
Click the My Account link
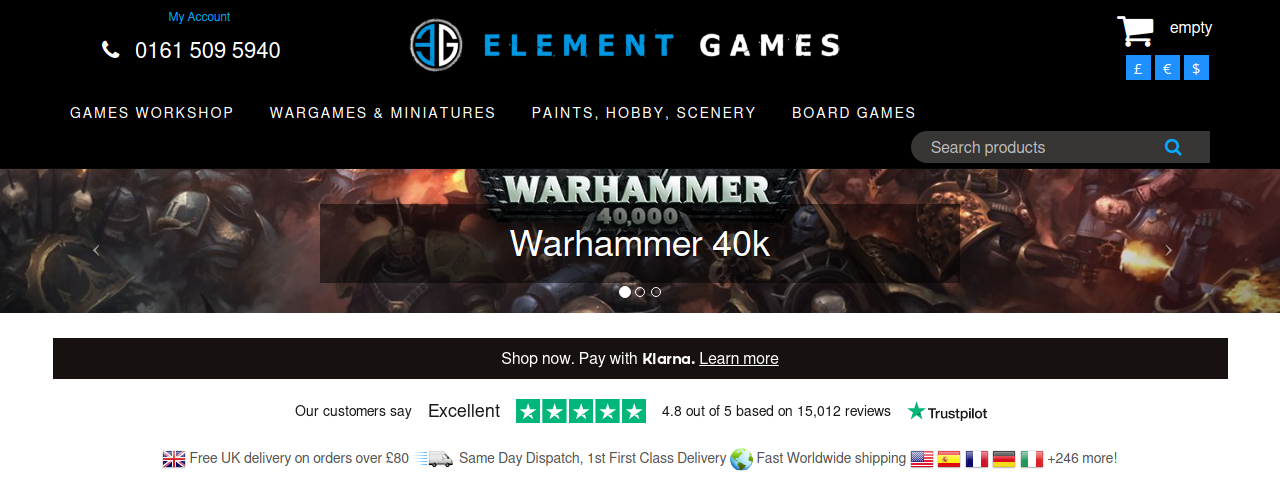(x=199, y=17)
